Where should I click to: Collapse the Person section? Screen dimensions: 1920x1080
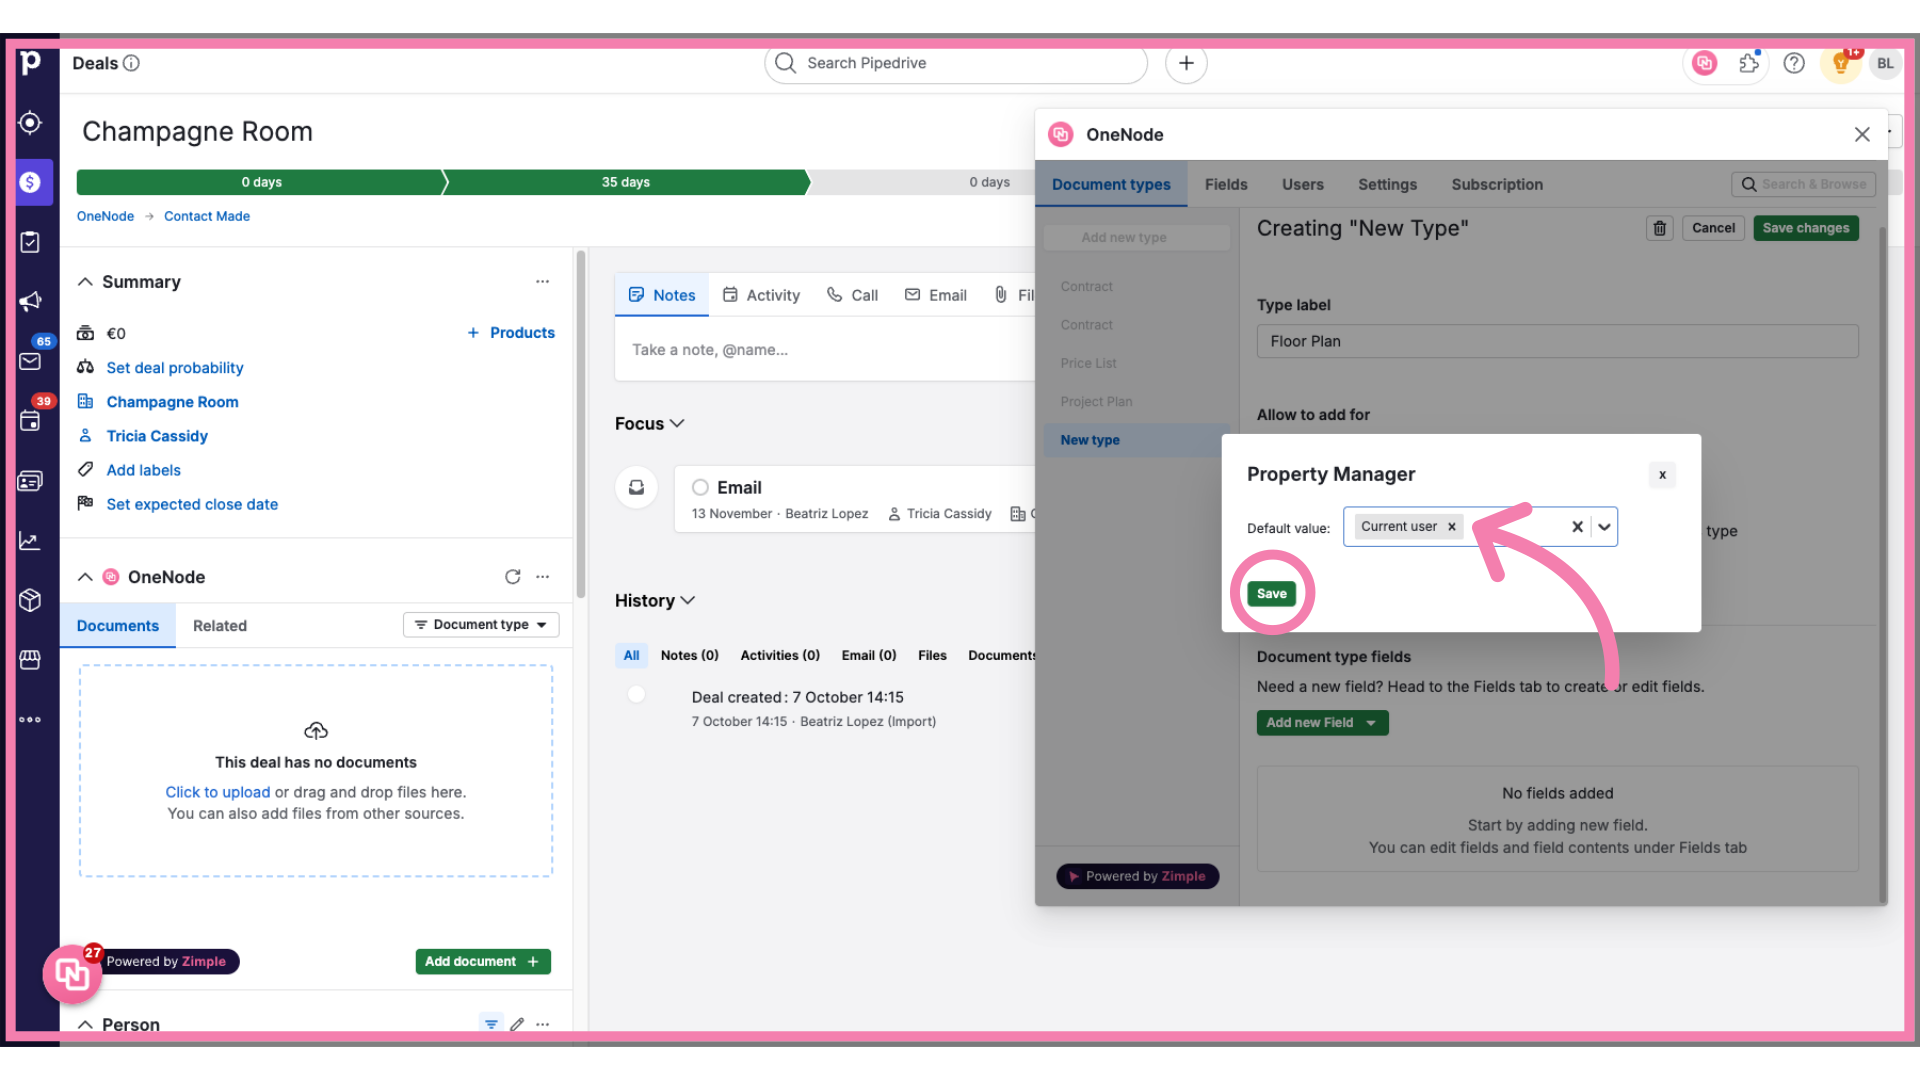tap(85, 1024)
